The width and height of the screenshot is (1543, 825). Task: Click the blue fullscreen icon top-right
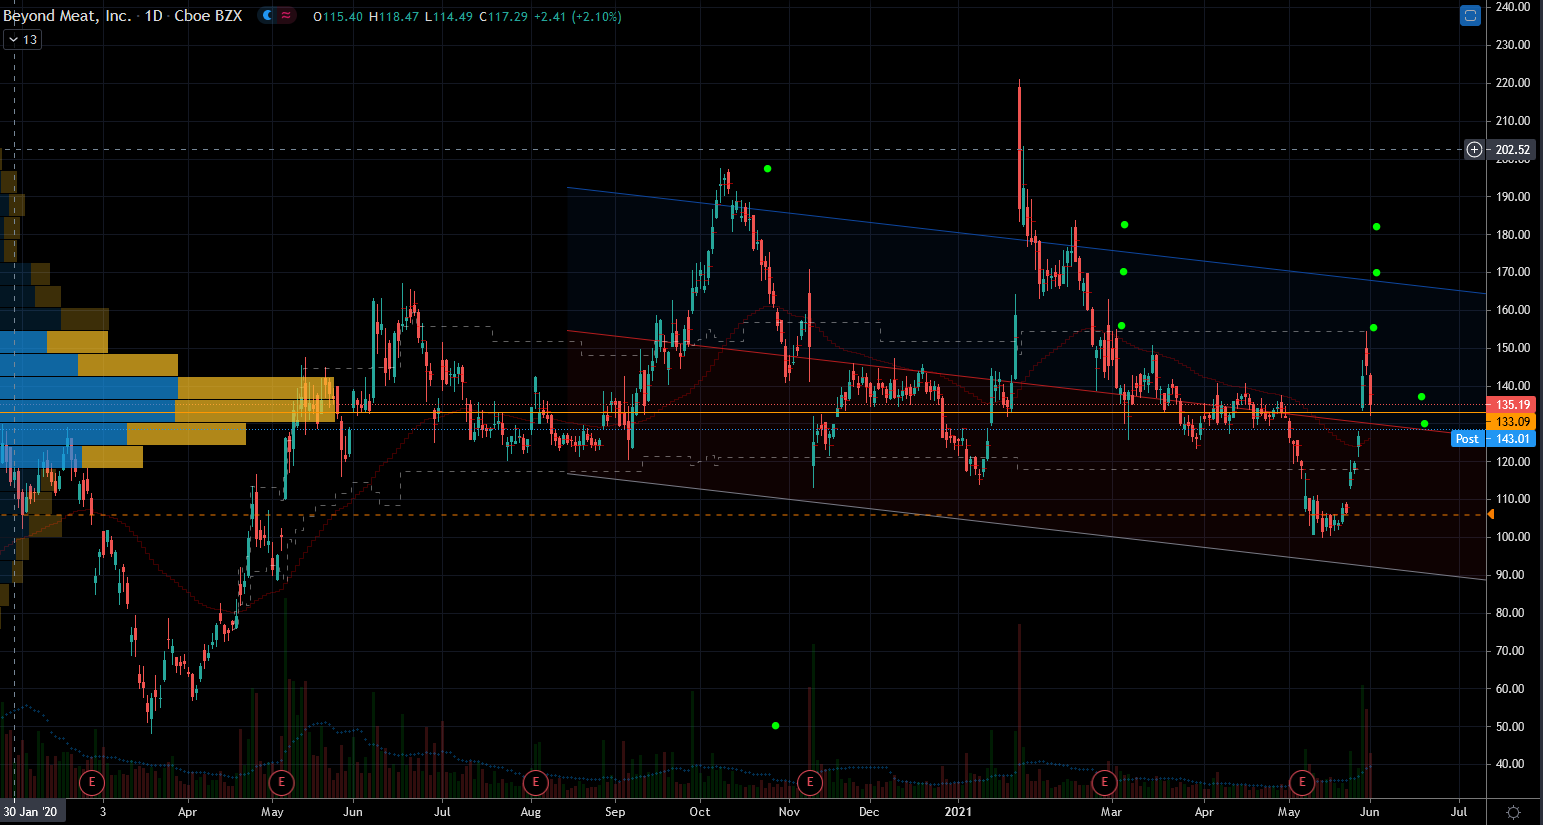[1469, 15]
